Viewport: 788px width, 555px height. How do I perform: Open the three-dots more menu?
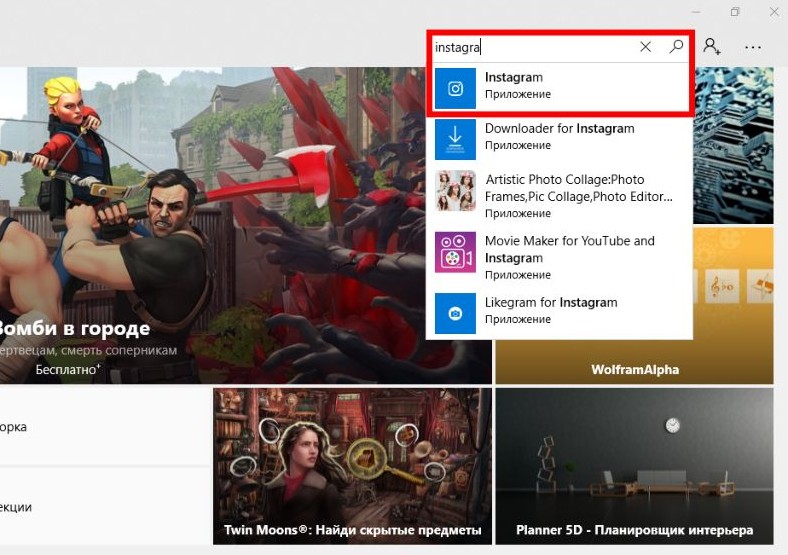(752, 47)
